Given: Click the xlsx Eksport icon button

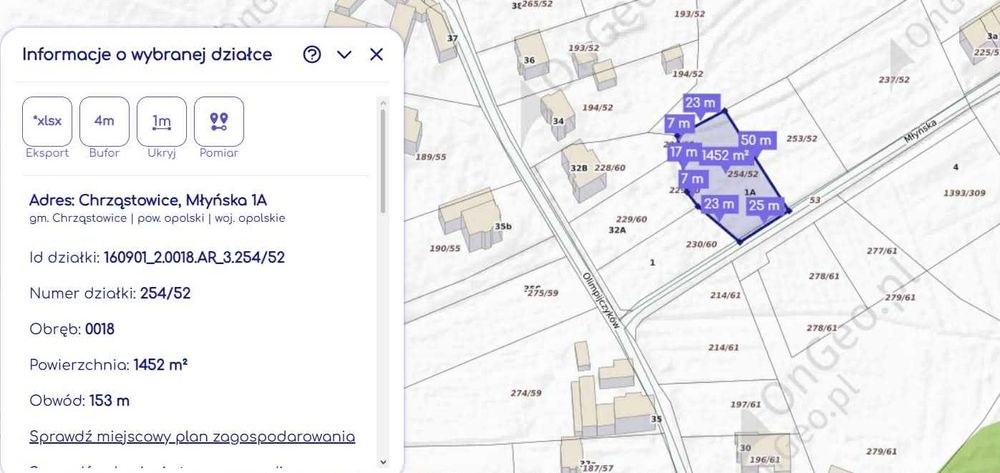Looking at the screenshot, I should point(47,121).
